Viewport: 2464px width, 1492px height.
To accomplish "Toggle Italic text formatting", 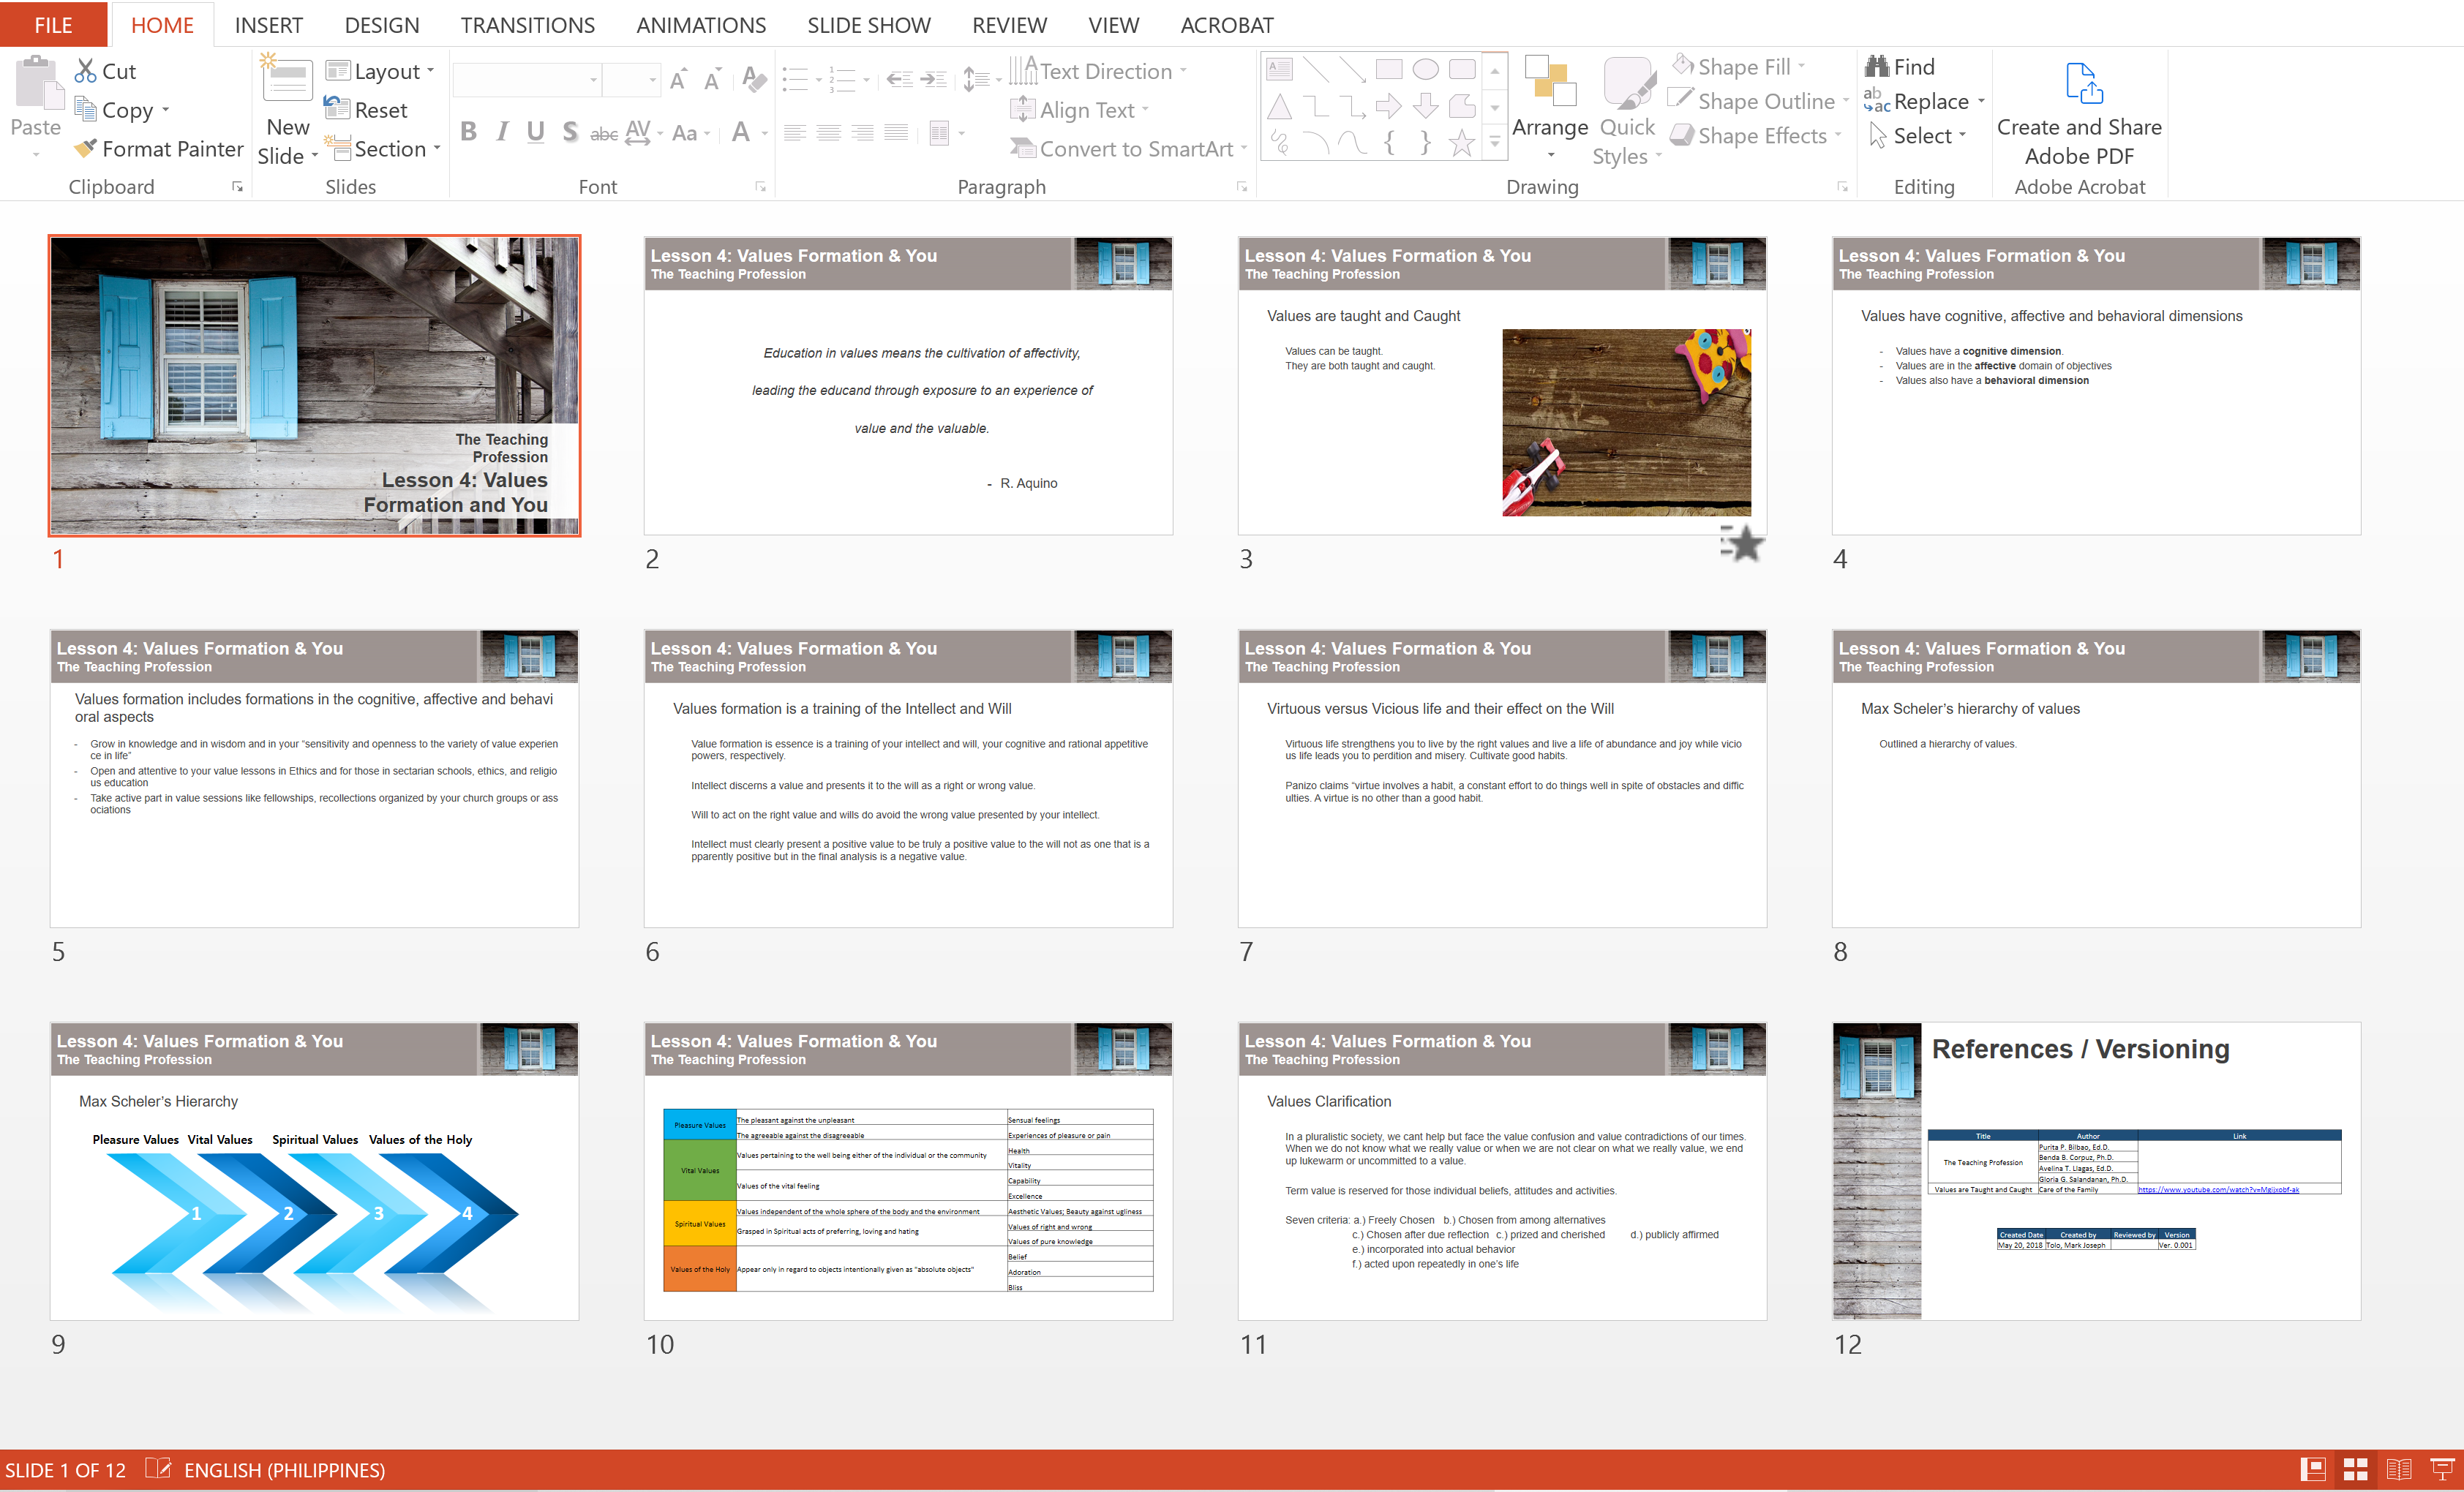I will [x=502, y=132].
